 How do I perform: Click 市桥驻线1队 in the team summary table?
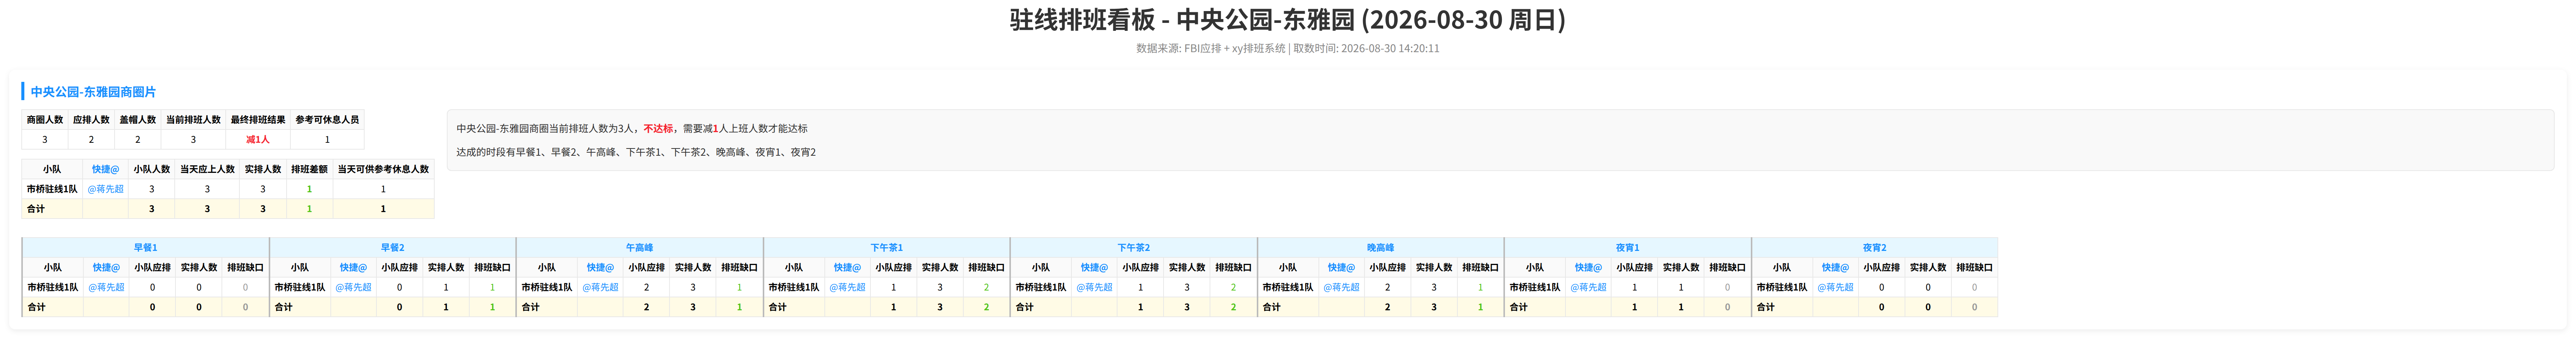[x=52, y=189]
